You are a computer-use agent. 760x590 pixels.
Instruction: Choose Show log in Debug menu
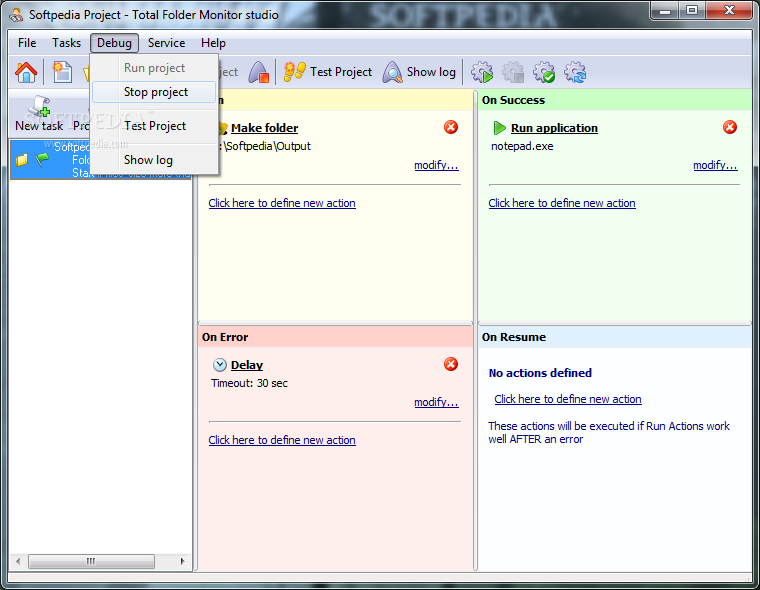154,159
